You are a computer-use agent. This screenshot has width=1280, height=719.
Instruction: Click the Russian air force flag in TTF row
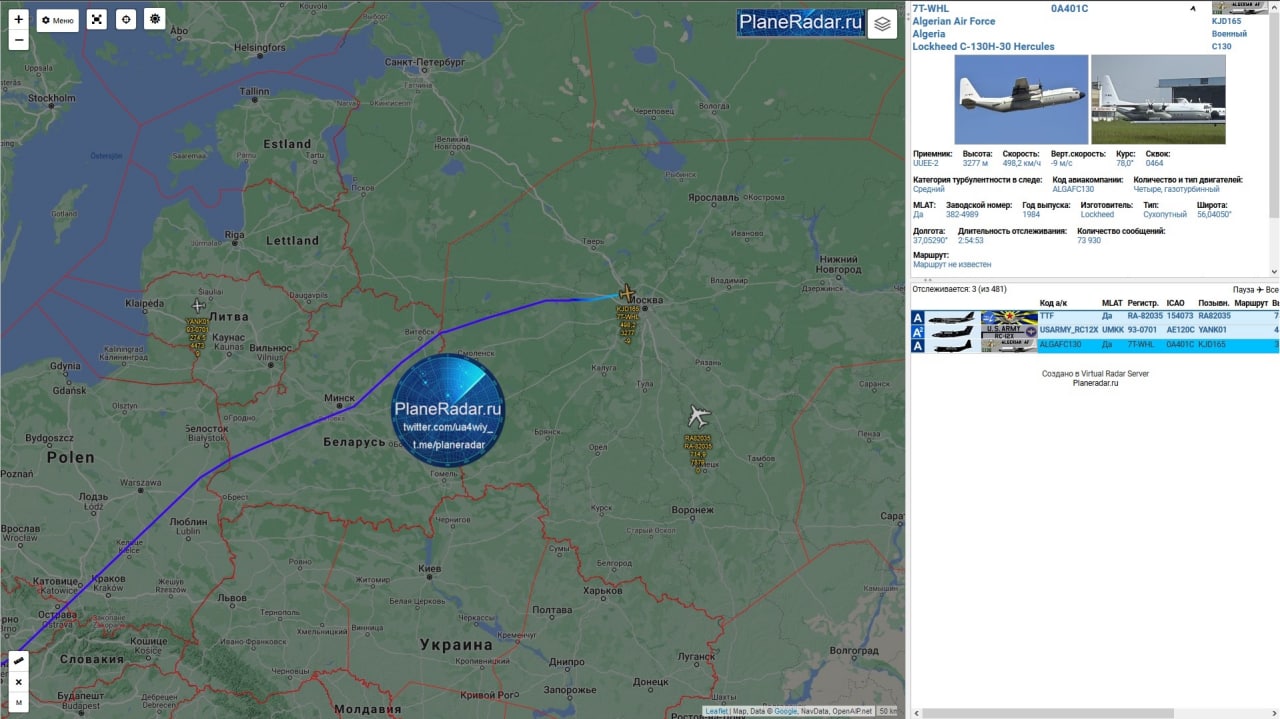tap(1008, 317)
